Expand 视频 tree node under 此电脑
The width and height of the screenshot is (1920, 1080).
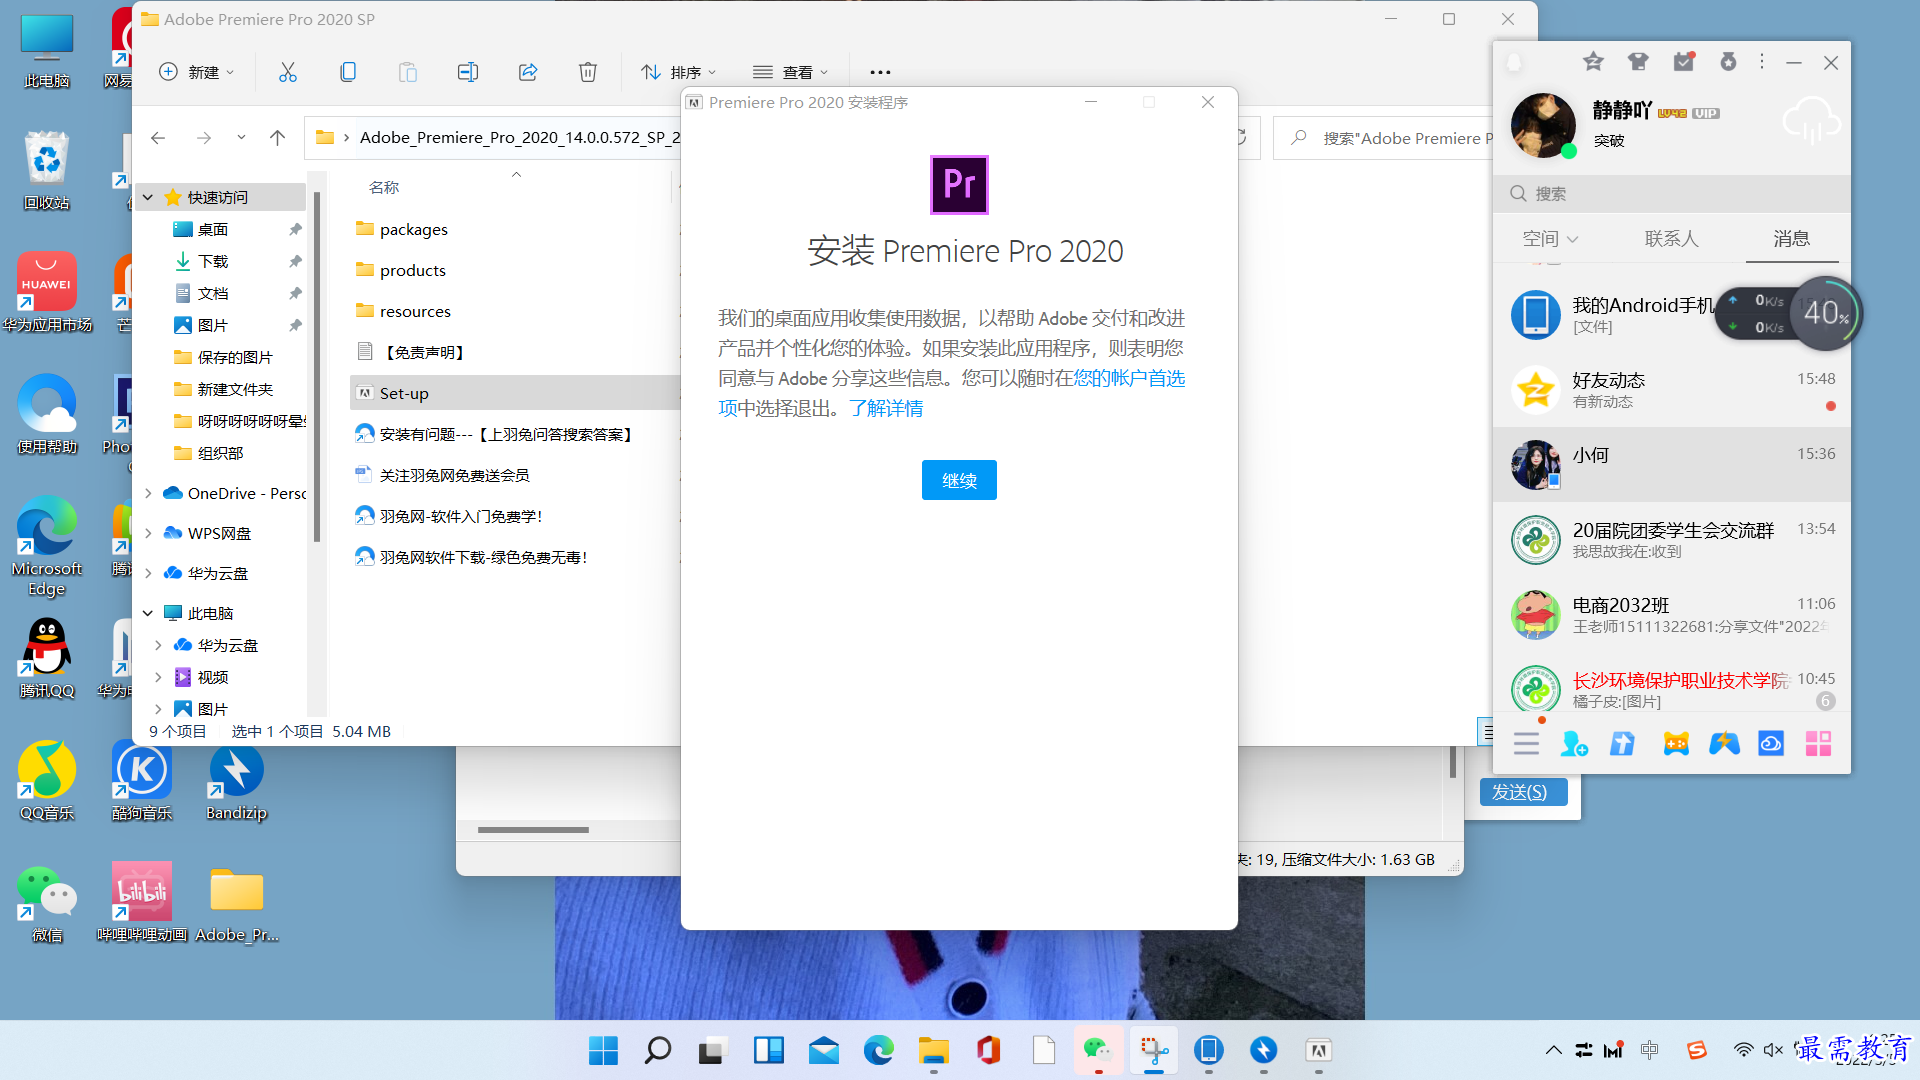tap(158, 677)
